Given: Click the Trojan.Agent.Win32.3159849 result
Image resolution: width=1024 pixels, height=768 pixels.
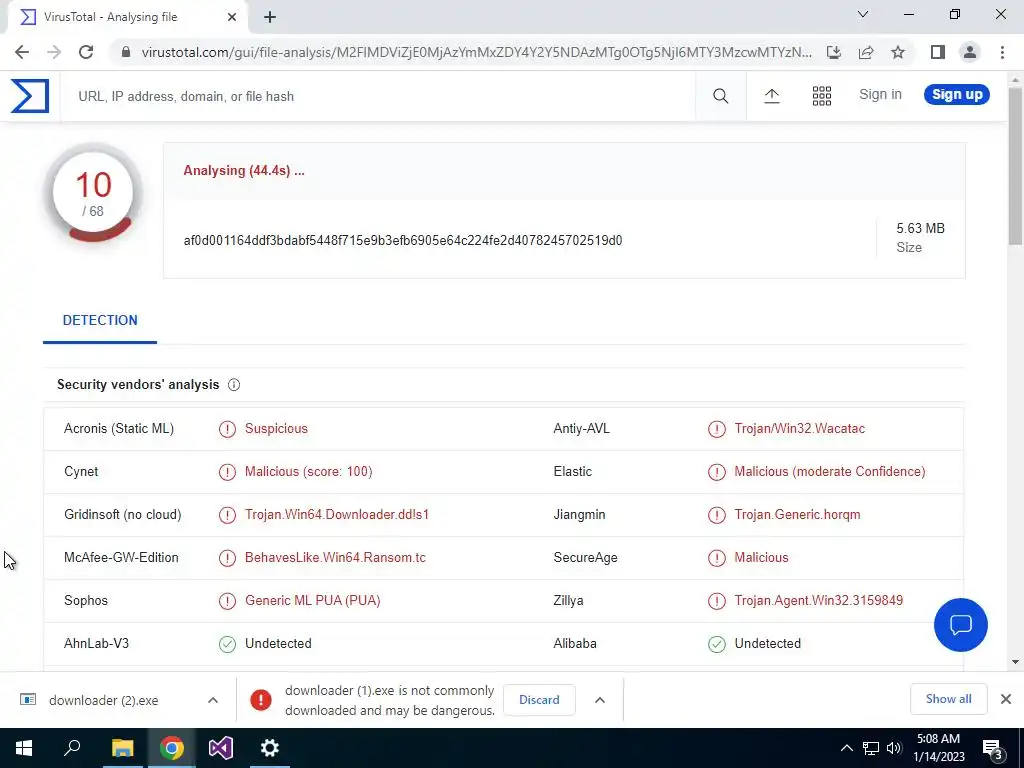Looking at the screenshot, I should point(818,601).
